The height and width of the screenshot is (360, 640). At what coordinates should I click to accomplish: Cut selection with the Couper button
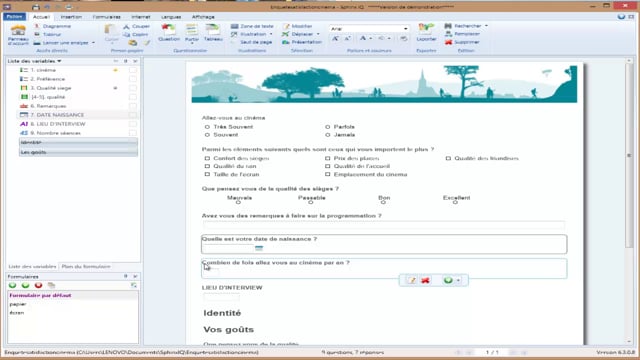click(136, 27)
